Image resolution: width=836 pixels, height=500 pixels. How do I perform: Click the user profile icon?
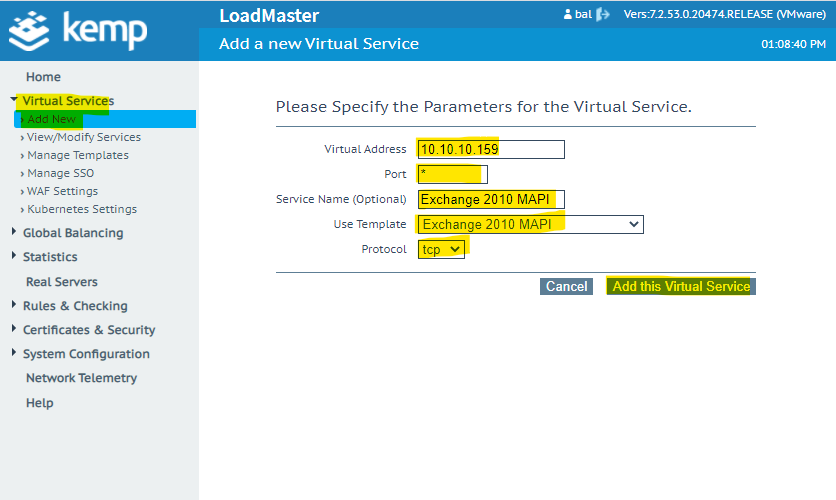[x=568, y=15]
